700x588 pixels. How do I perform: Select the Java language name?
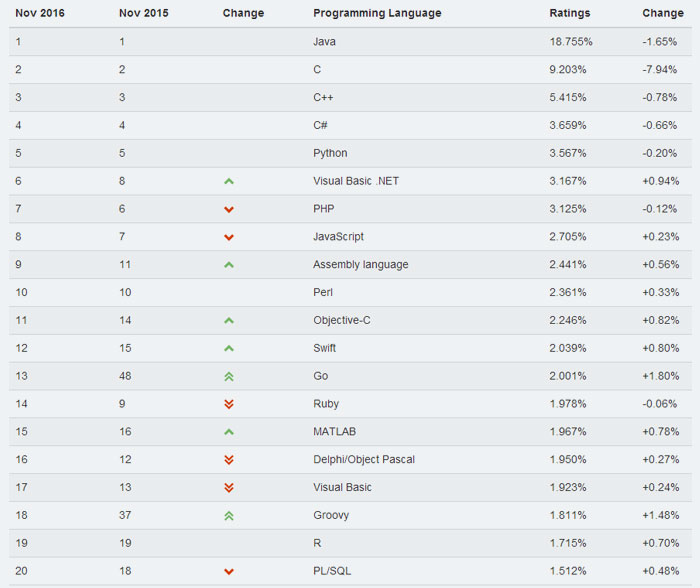coord(325,42)
